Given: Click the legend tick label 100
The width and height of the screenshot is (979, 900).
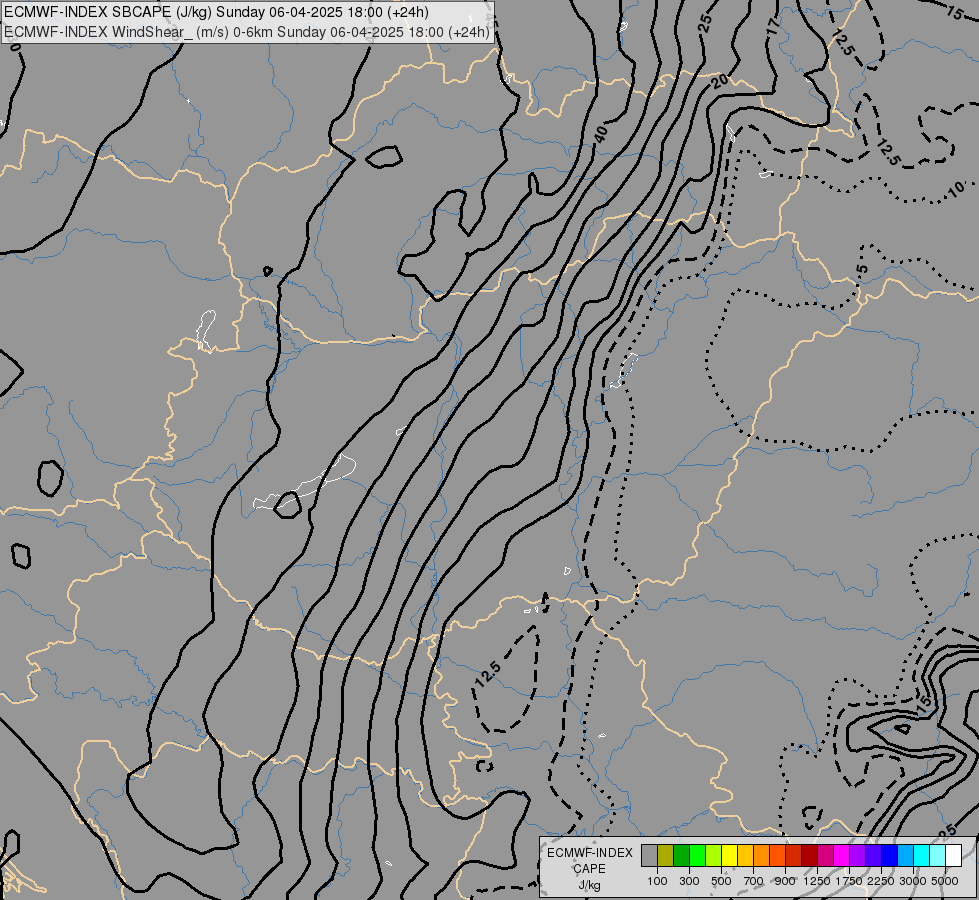Looking at the screenshot, I should 657,881.
